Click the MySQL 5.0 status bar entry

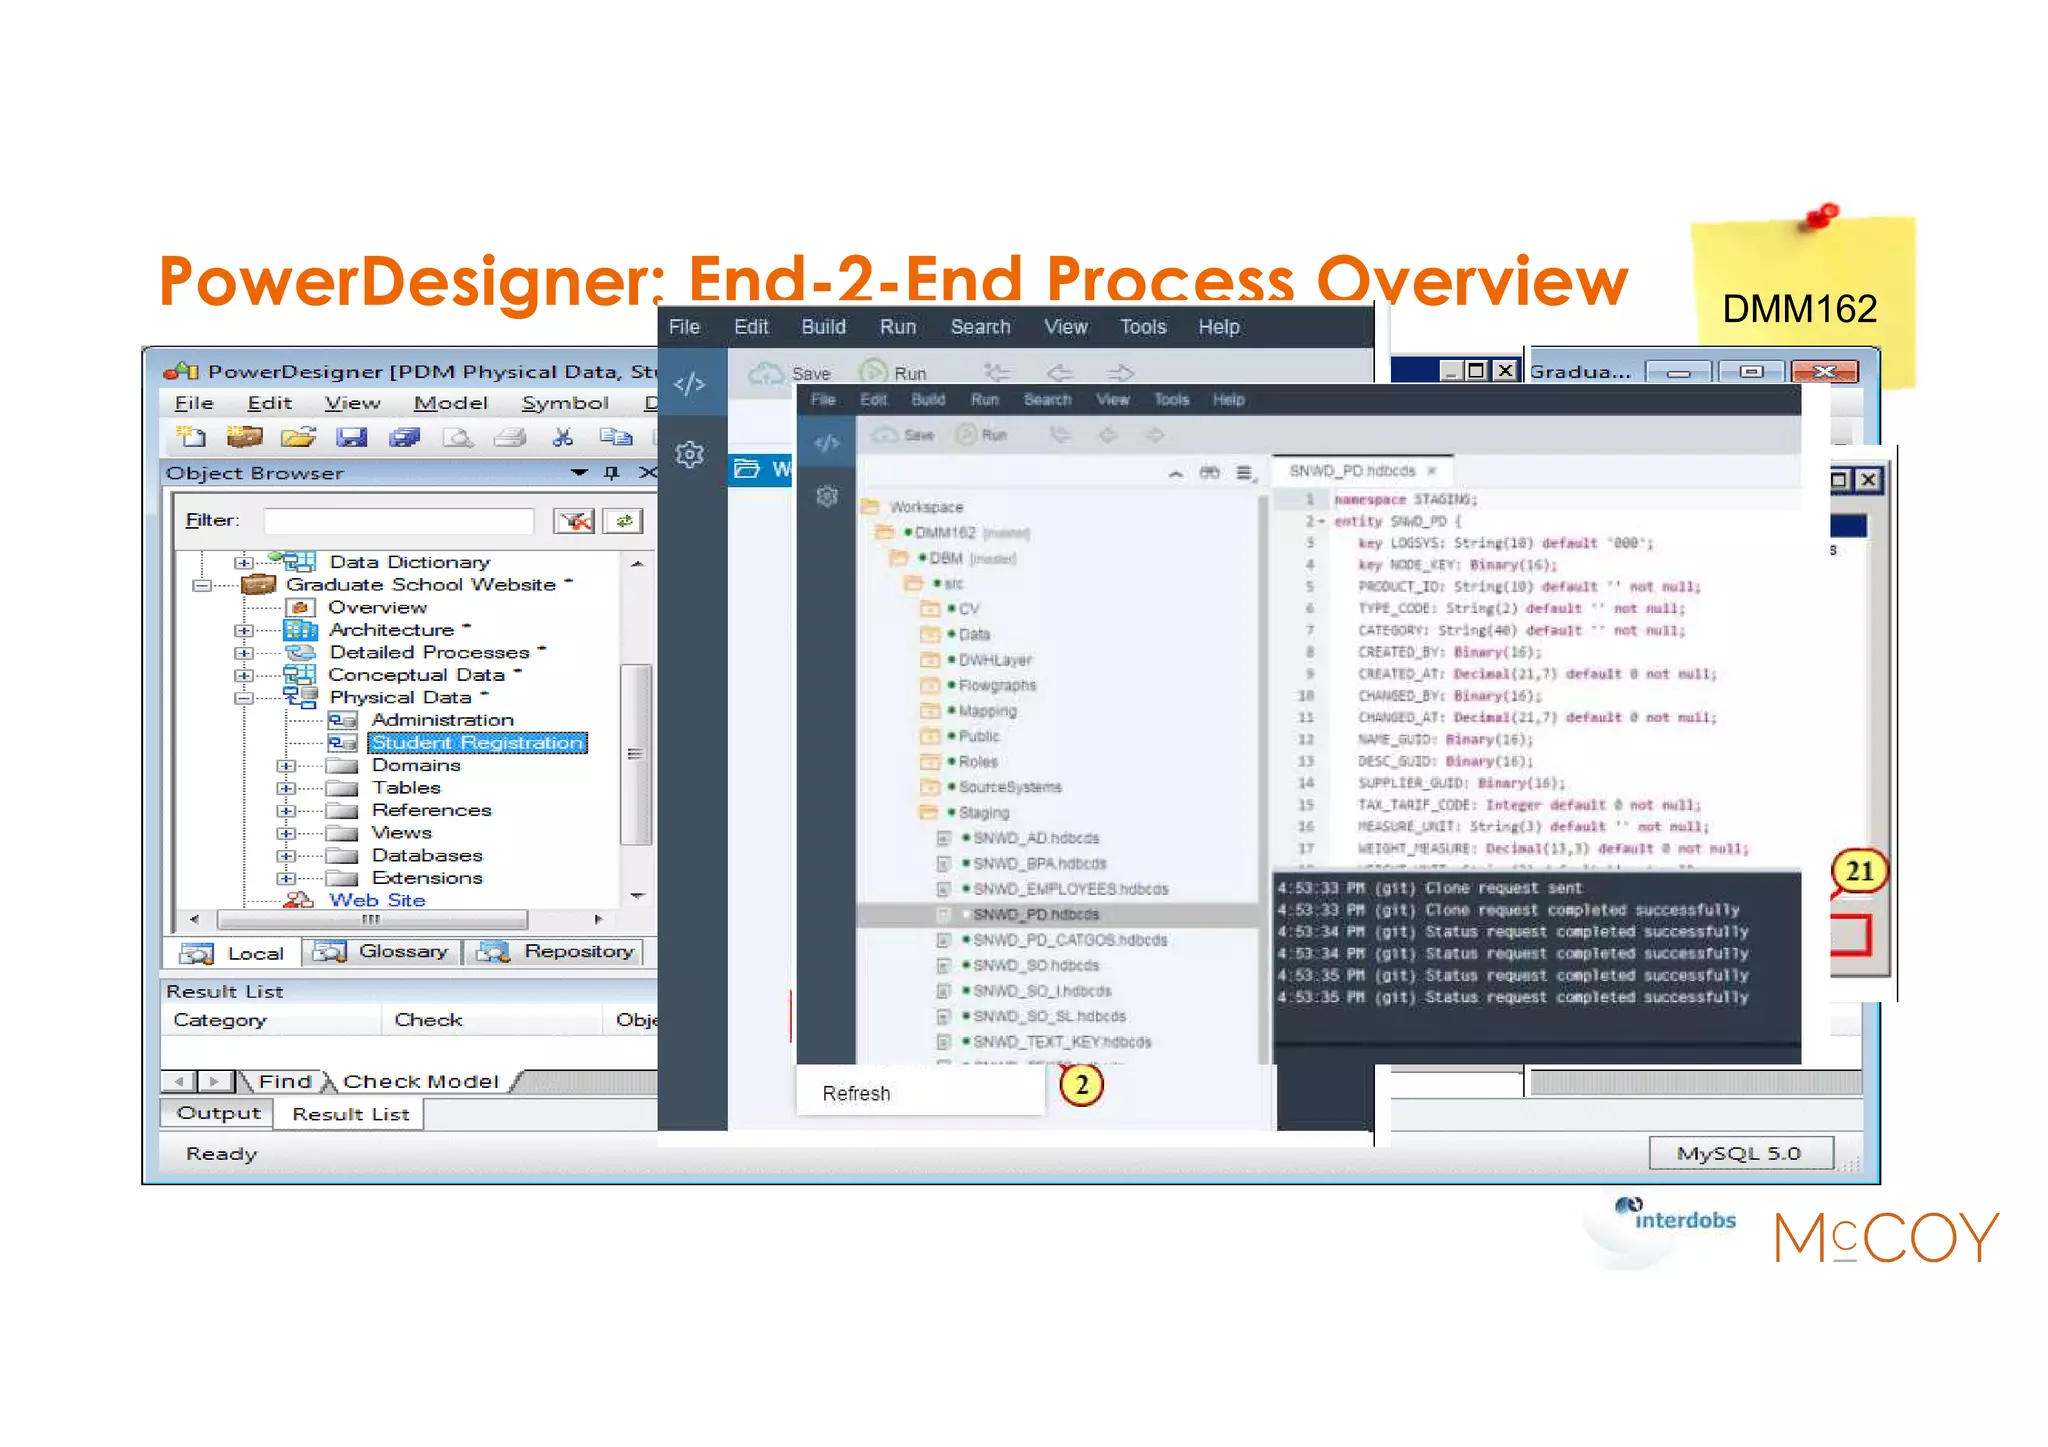(1740, 1153)
